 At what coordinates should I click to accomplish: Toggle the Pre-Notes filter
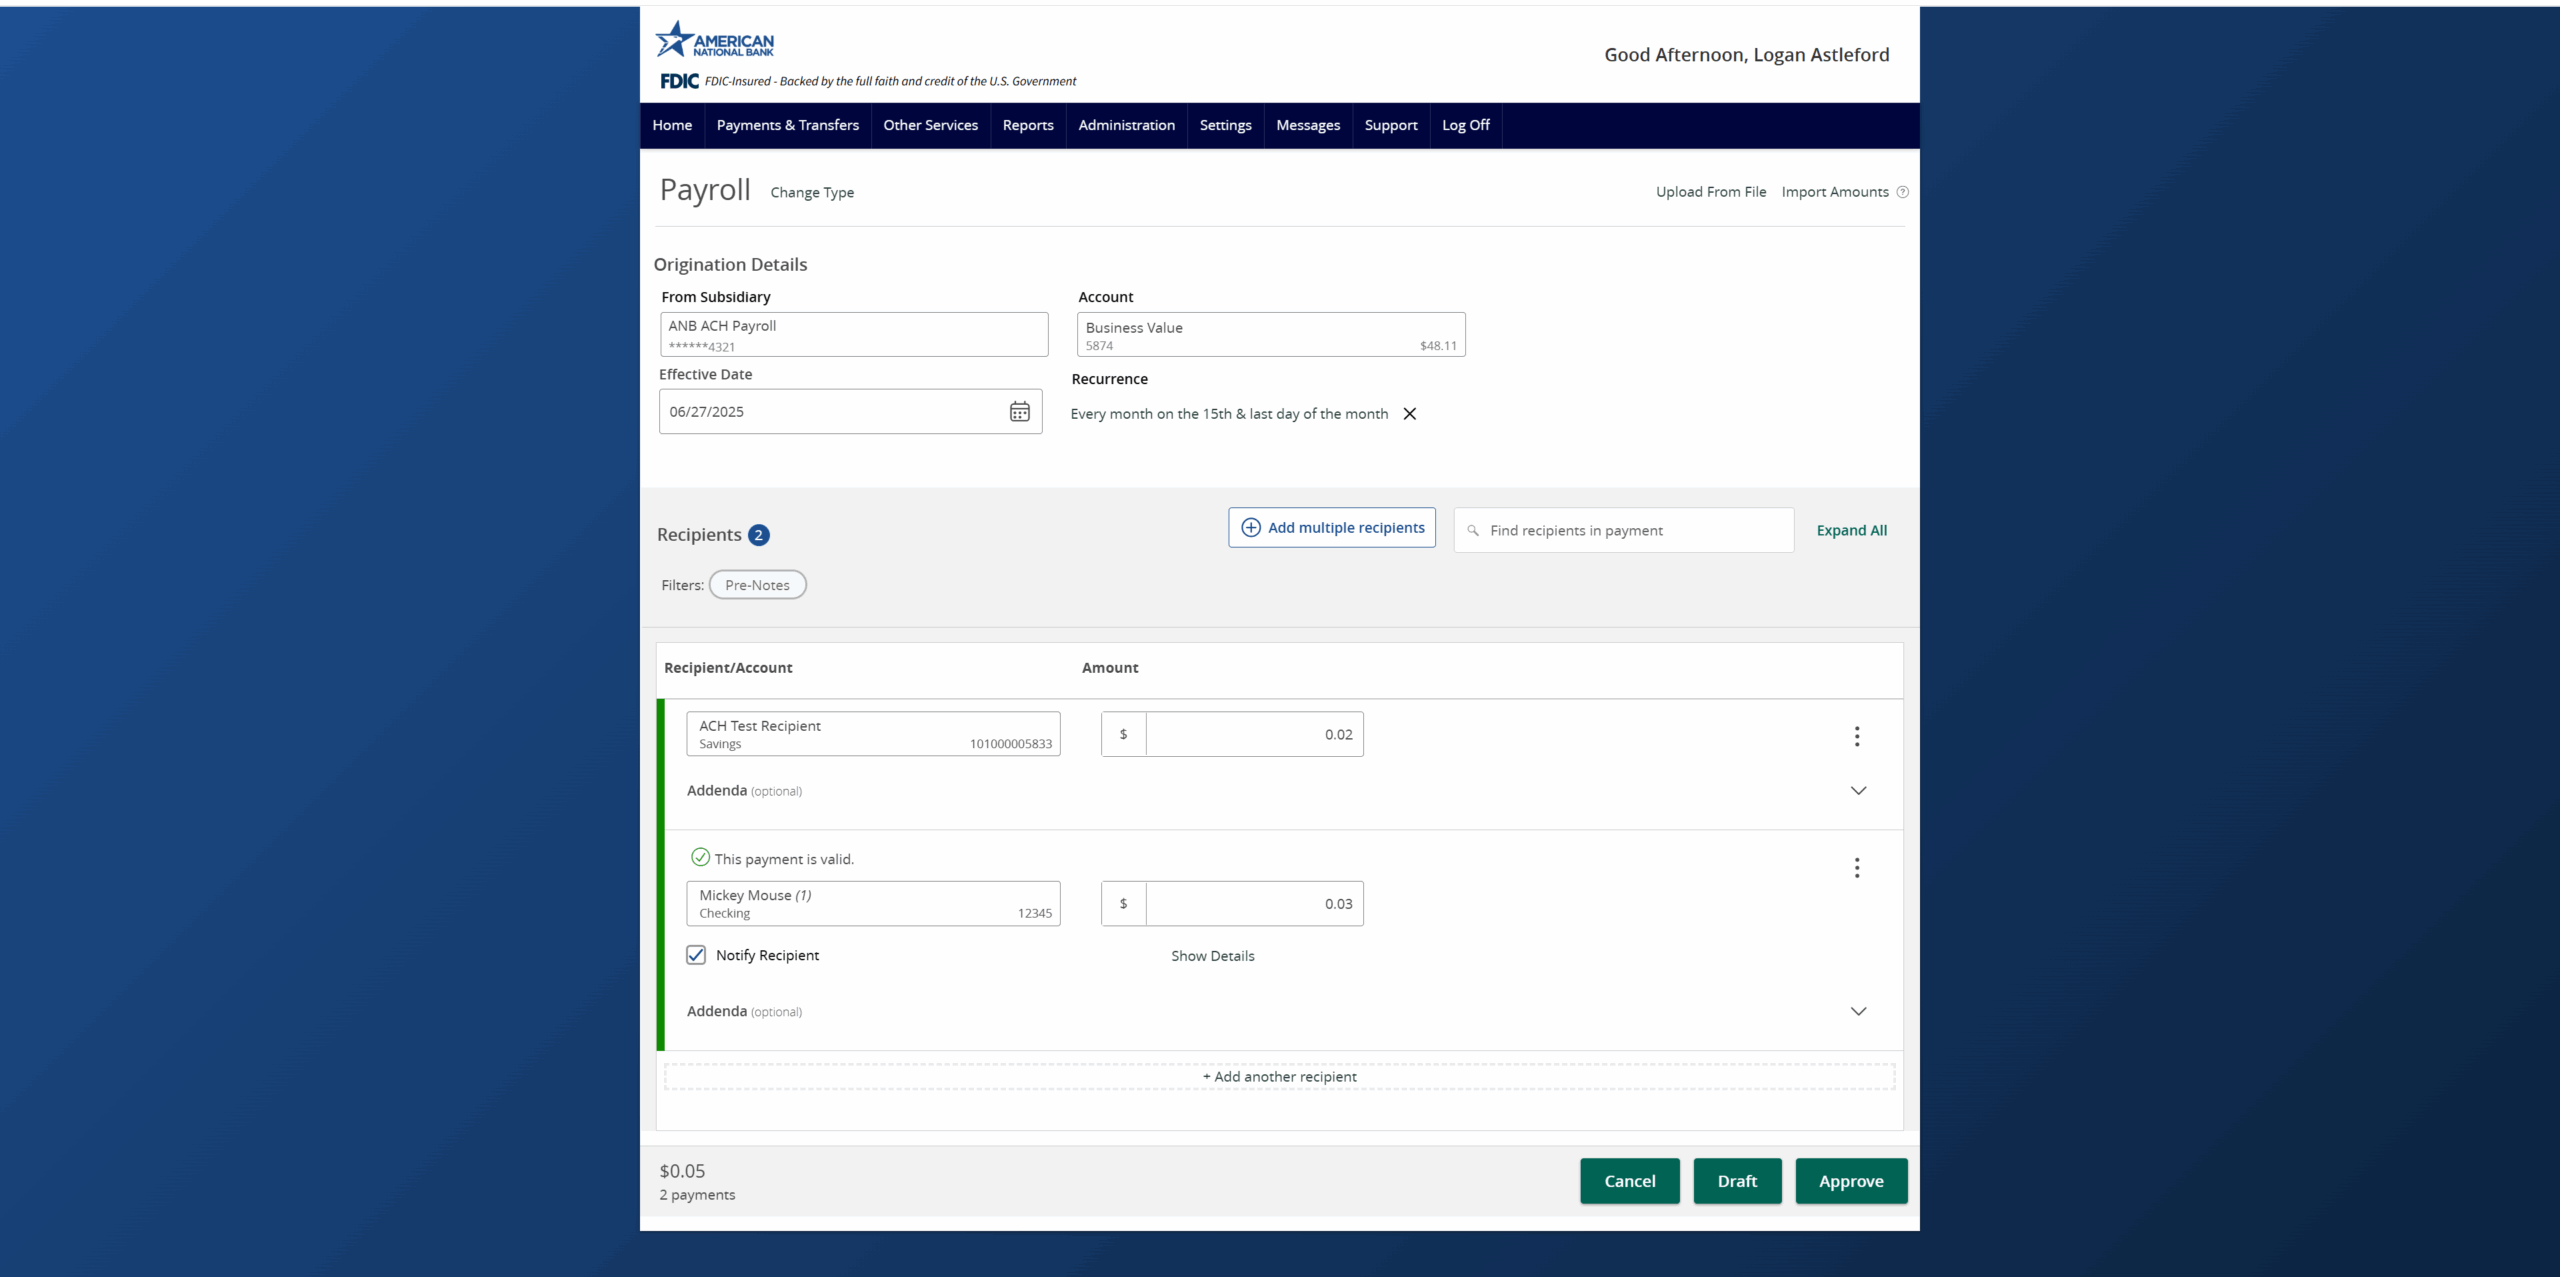click(757, 584)
